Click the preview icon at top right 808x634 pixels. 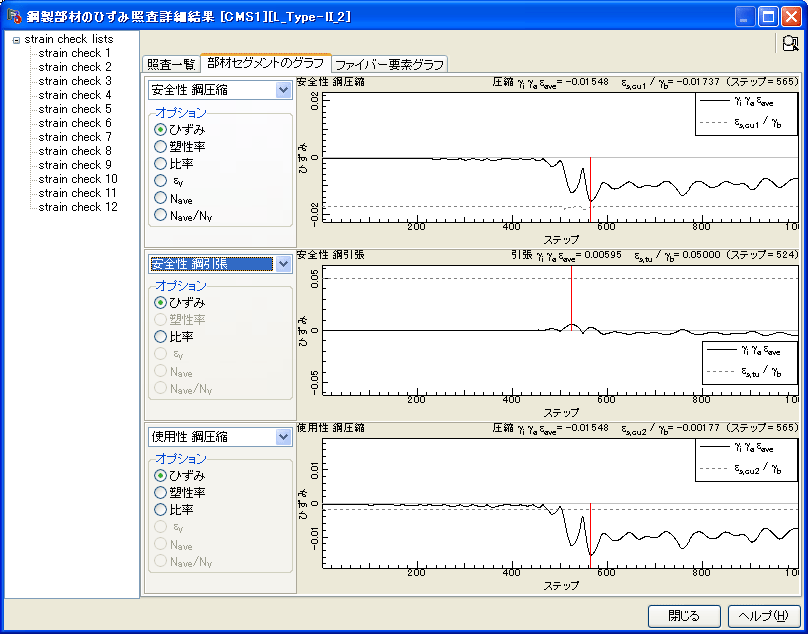pos(791,43)
